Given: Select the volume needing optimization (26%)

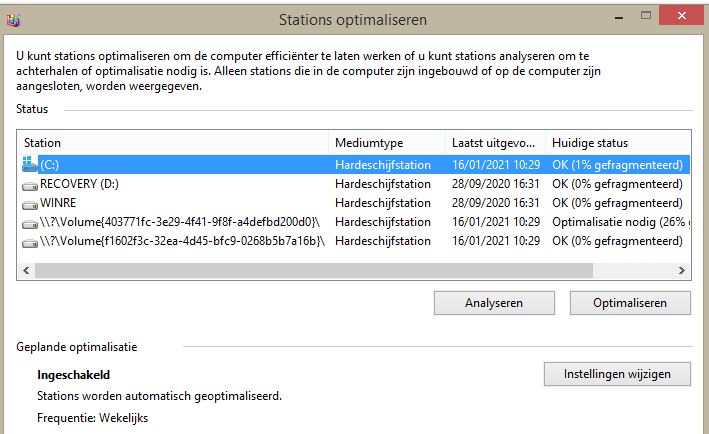Looking at the screenshot, I should 180,221.
